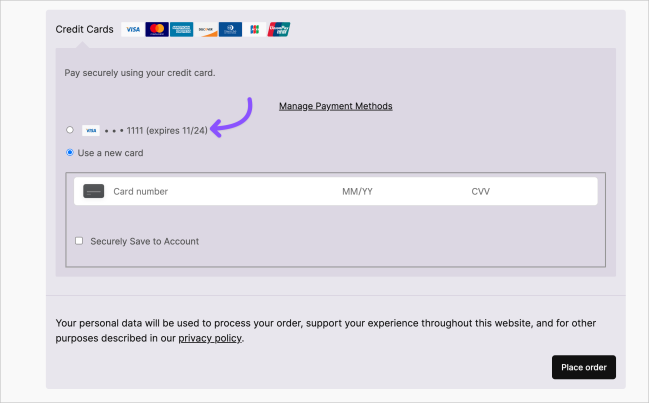Click the UnionPay card logo
The width and height of the screenshot is (649, 403).
click(278, 30)
